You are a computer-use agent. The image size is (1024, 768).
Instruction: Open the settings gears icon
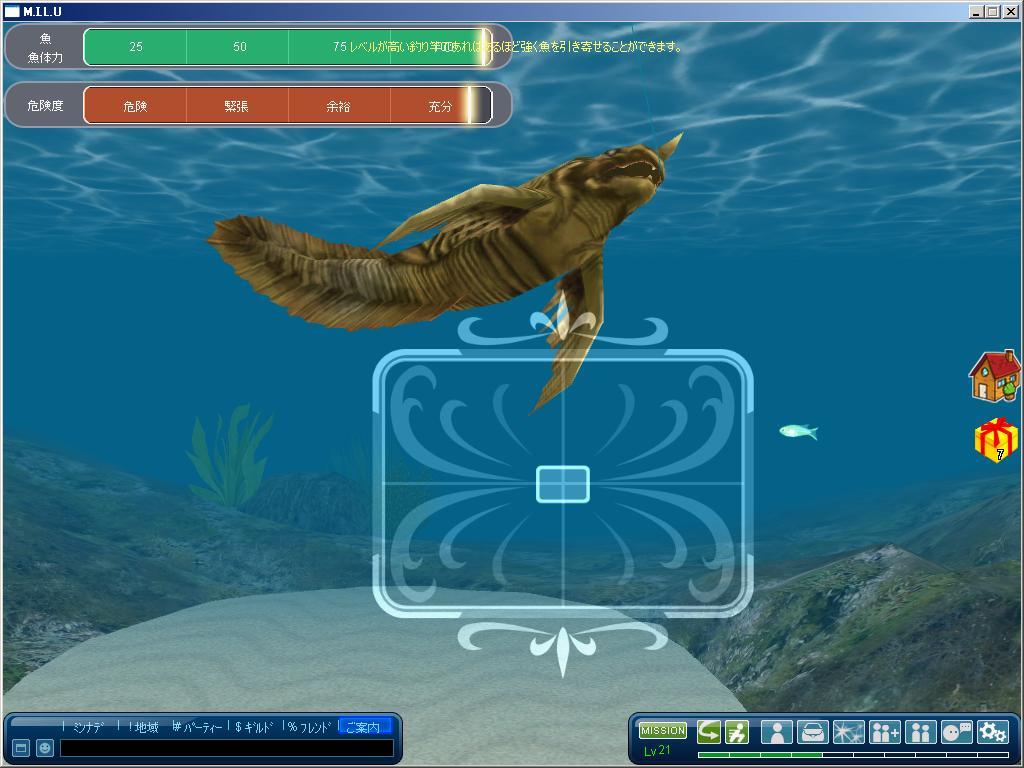point(992,732)
